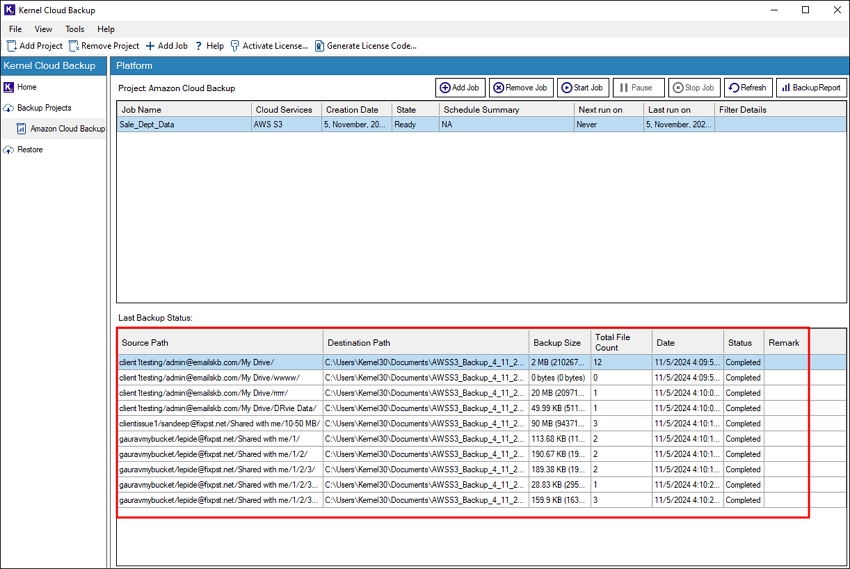Click the Remove Job button
Image resolution: width=850 pixels, height=569 pixels.
[x=521, y=88]
